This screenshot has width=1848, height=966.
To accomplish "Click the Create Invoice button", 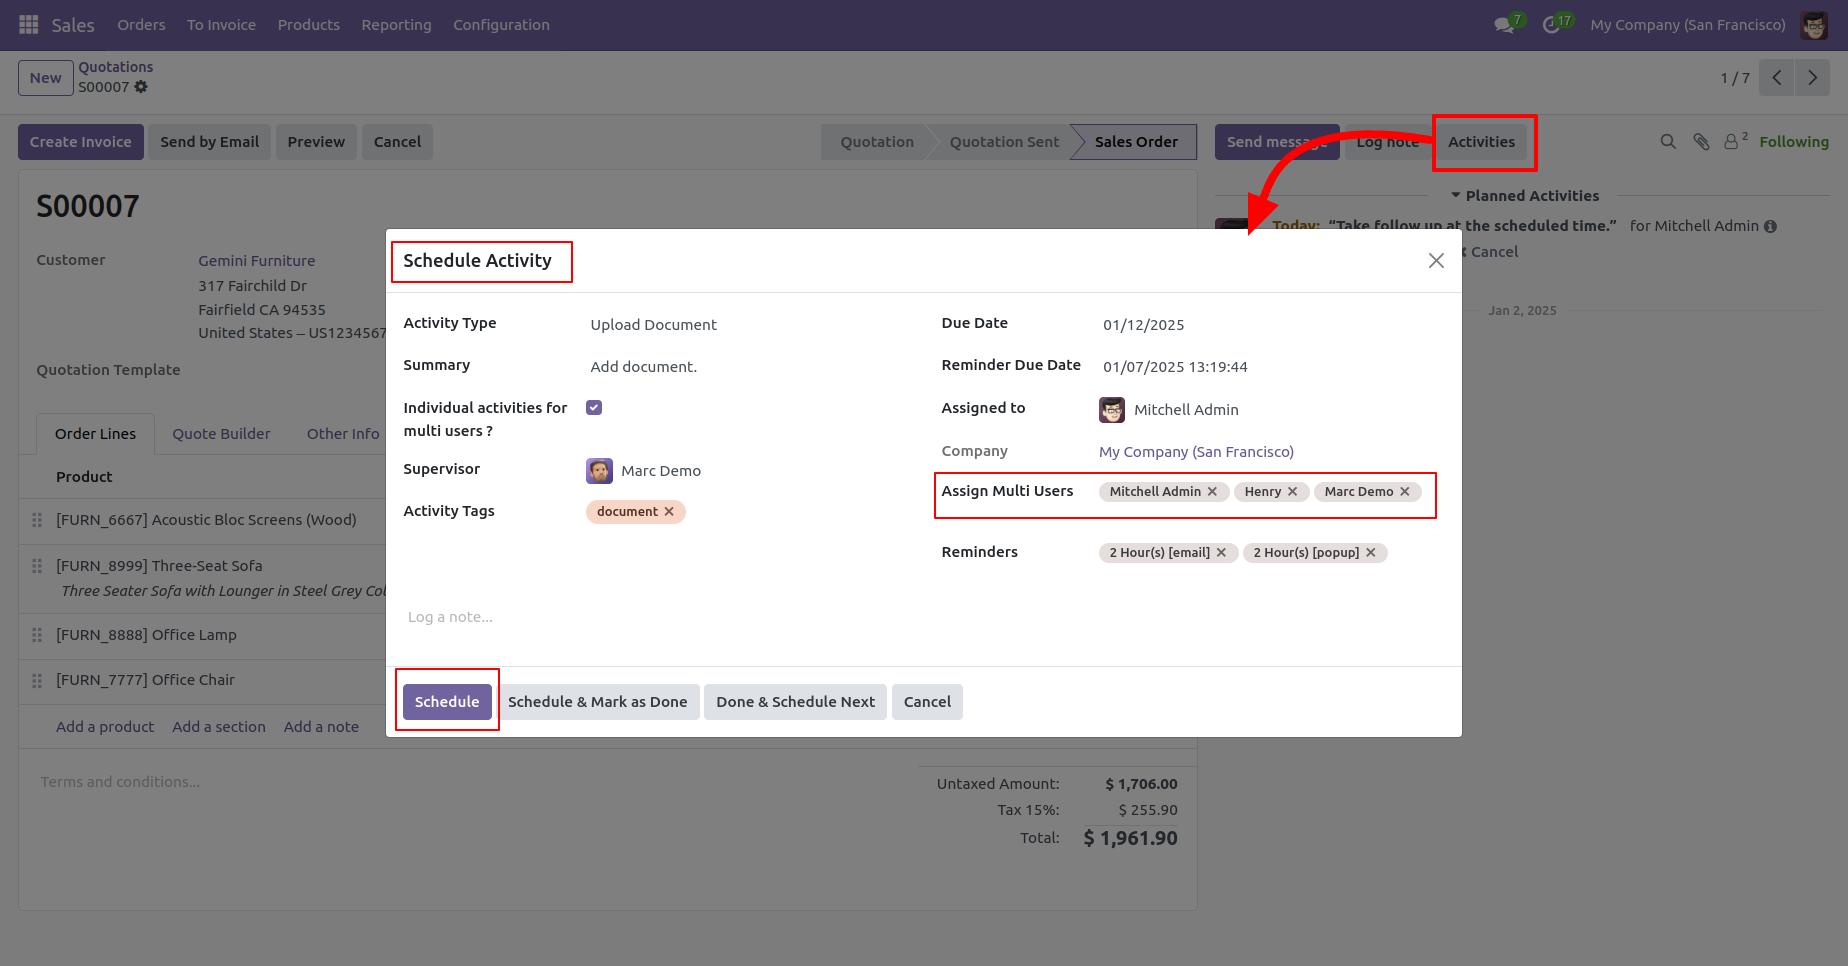I will click(x=81, y=142).
